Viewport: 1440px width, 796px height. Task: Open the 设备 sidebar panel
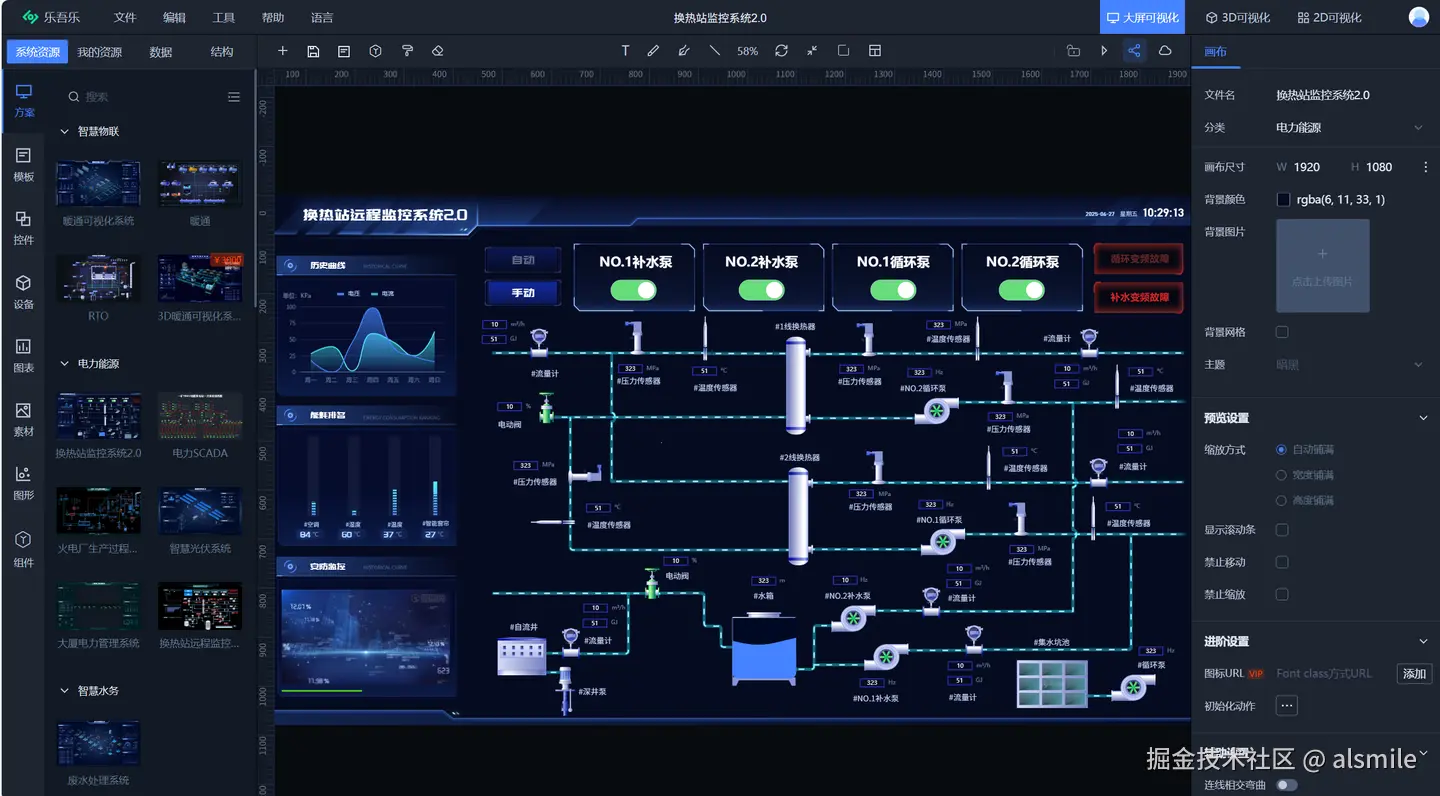pos(24,293)
